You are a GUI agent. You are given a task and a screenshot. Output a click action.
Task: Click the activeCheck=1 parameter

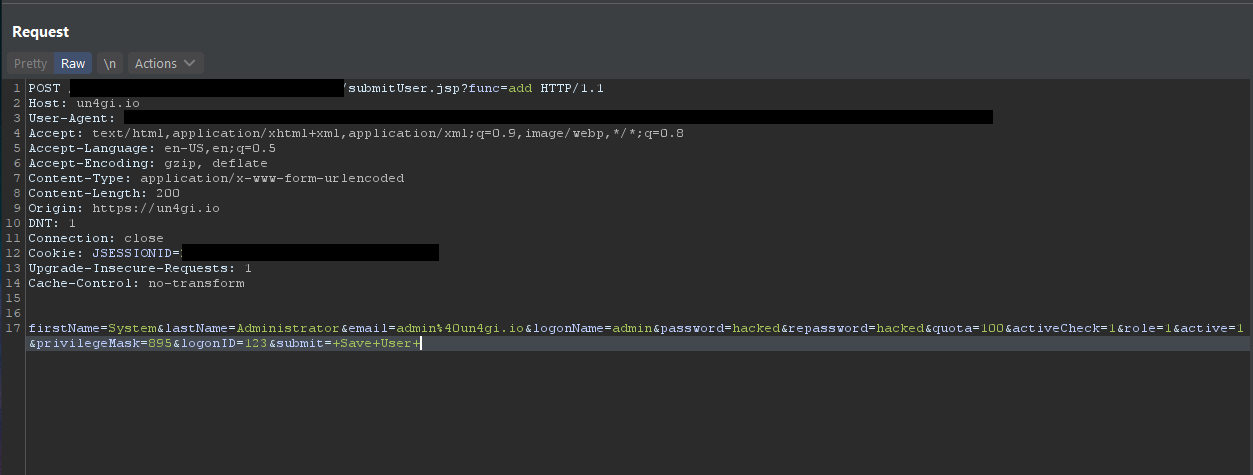[x=1064, y=328]
